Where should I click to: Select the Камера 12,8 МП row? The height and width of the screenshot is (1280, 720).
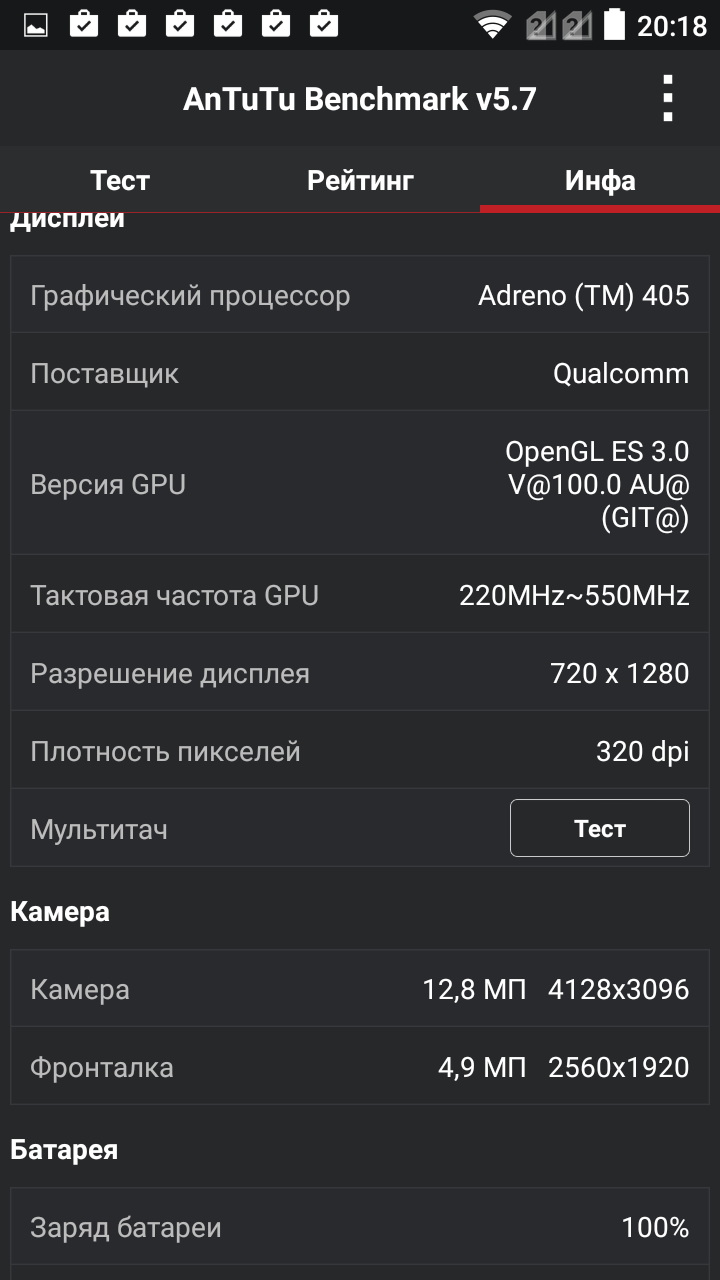(x=360, y=989)
